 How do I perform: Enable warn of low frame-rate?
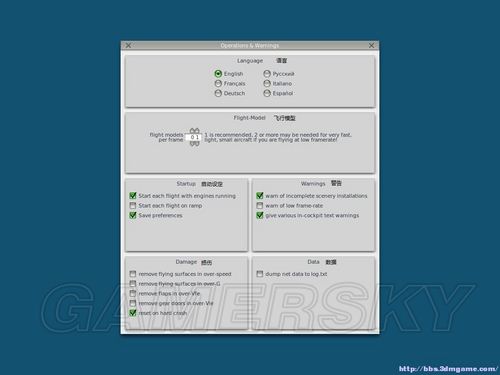tap(260, 206)
